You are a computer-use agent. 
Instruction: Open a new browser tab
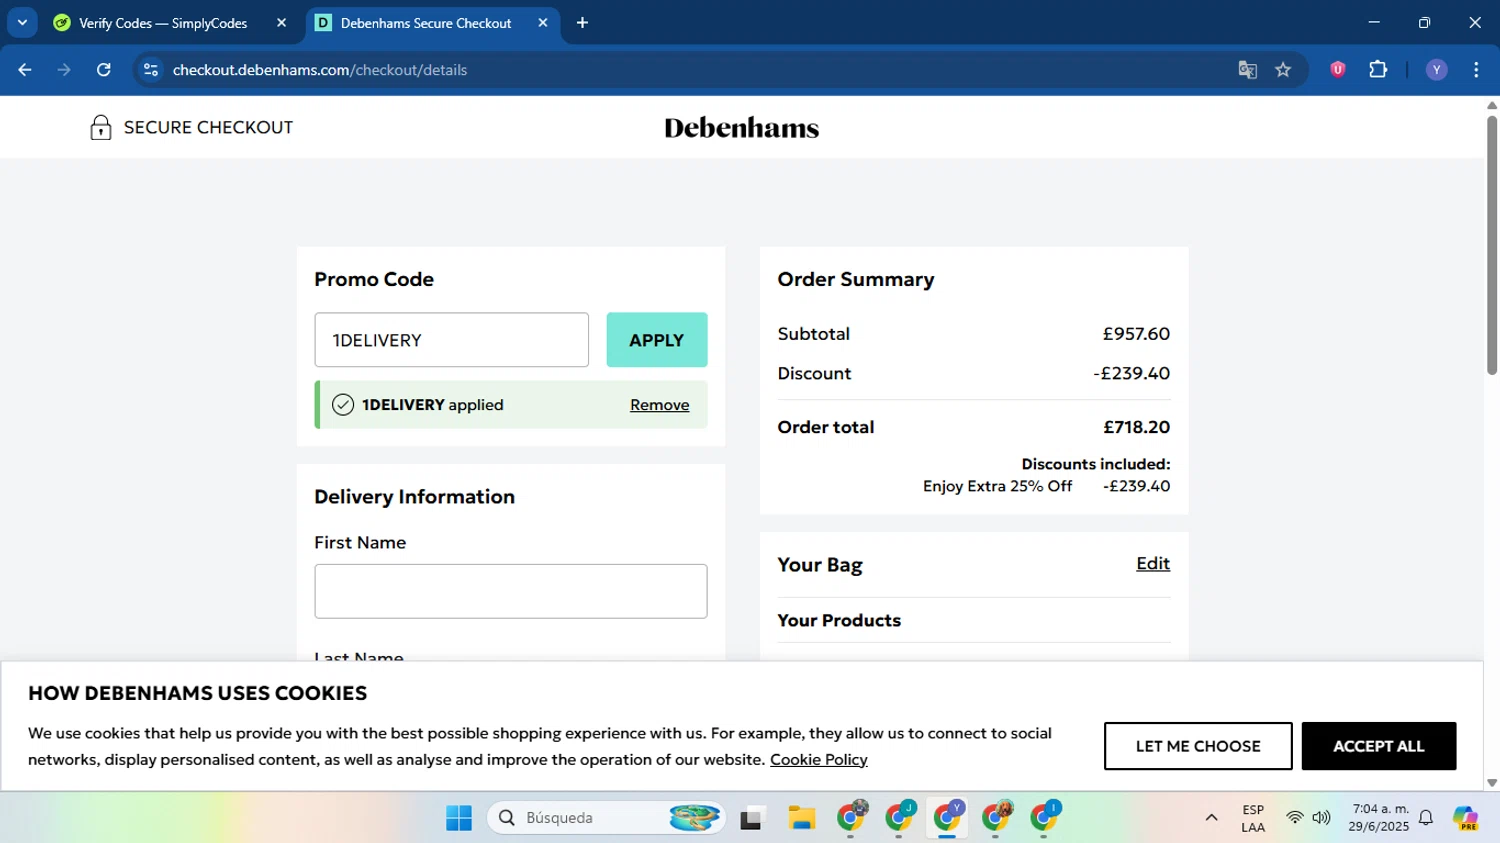pos(582,23)
